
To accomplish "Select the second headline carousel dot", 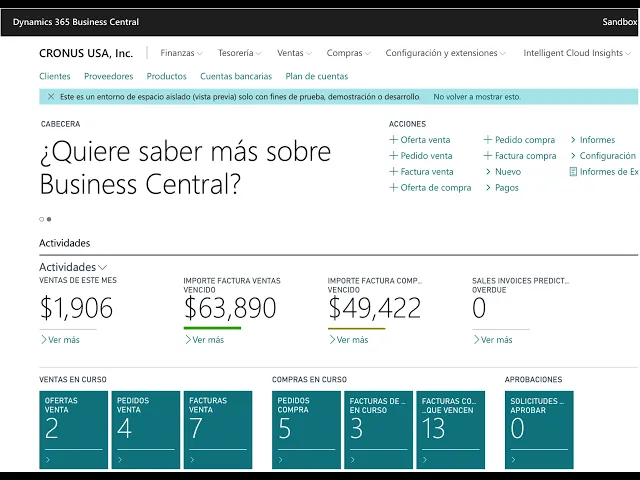I will pyautogui.click(x=49, y=219).
